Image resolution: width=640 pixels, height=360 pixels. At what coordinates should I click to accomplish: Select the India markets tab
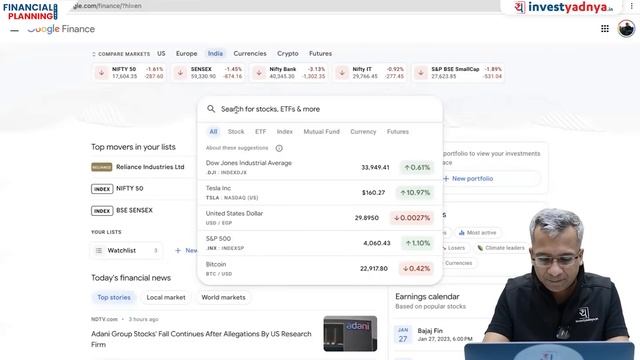pos(215,53)
